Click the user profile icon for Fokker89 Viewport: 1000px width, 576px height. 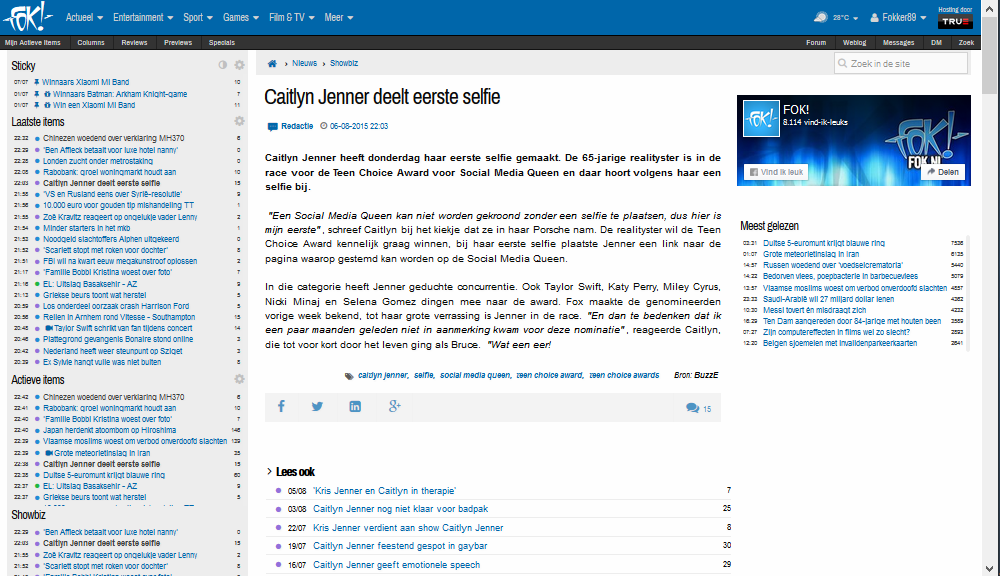point(874,18)
